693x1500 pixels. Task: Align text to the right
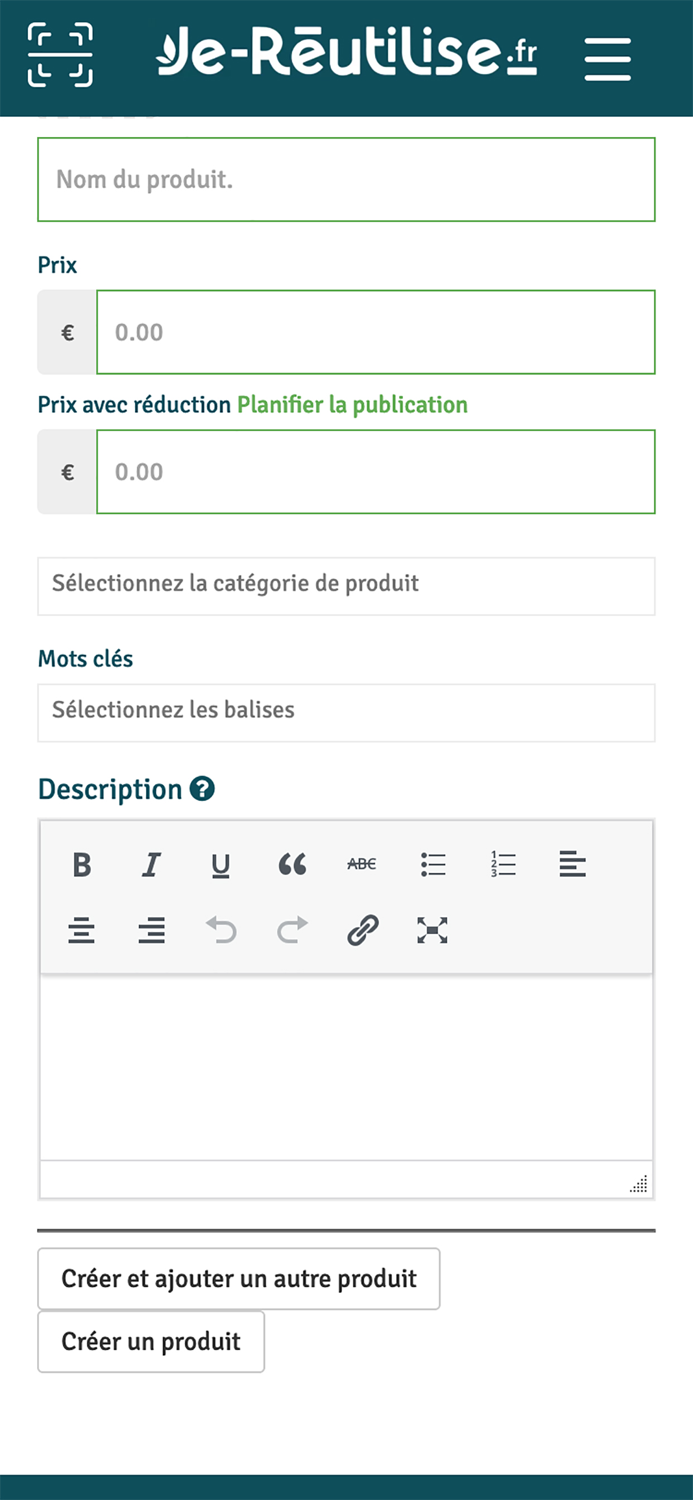(x=151, y=930)
